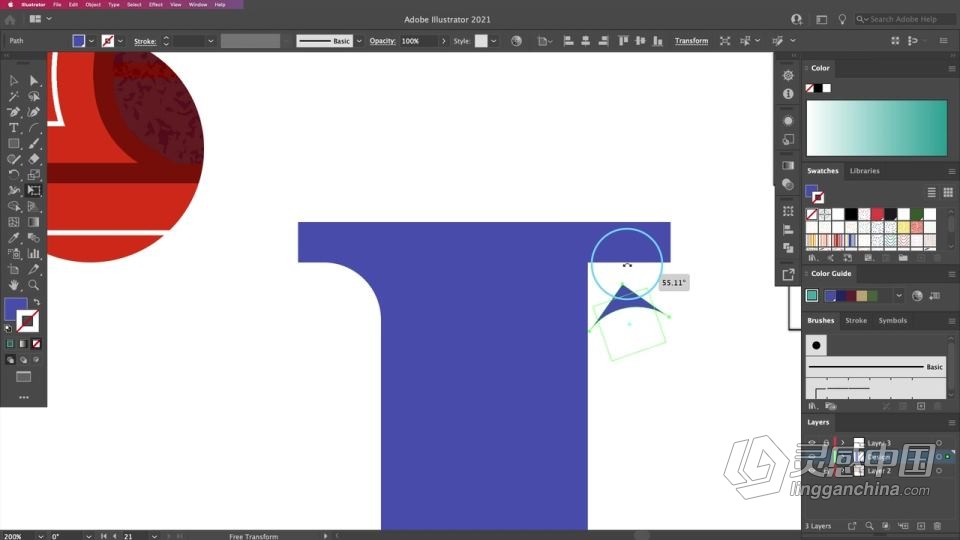Screen dimensions: 960x540
Task: Select the Pen tool
Action: coord(13,112)
